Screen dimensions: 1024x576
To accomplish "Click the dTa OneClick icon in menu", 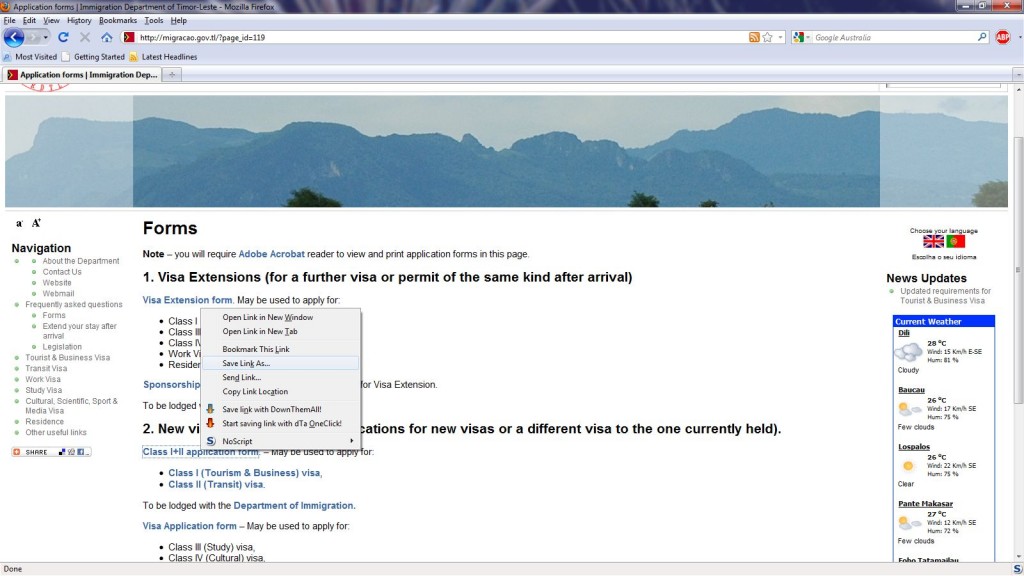I will coord(210,423).
